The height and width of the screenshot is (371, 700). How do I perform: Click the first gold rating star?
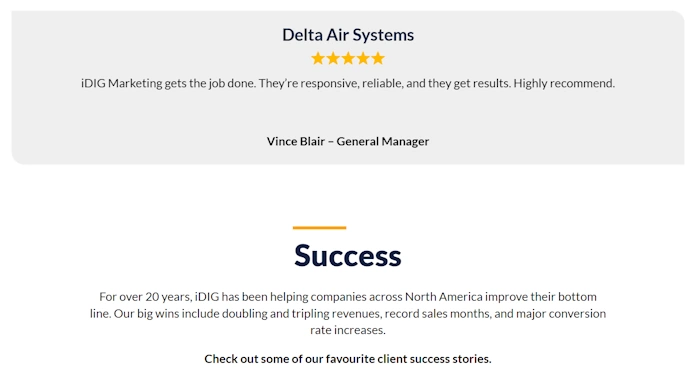tap(318, 58)
